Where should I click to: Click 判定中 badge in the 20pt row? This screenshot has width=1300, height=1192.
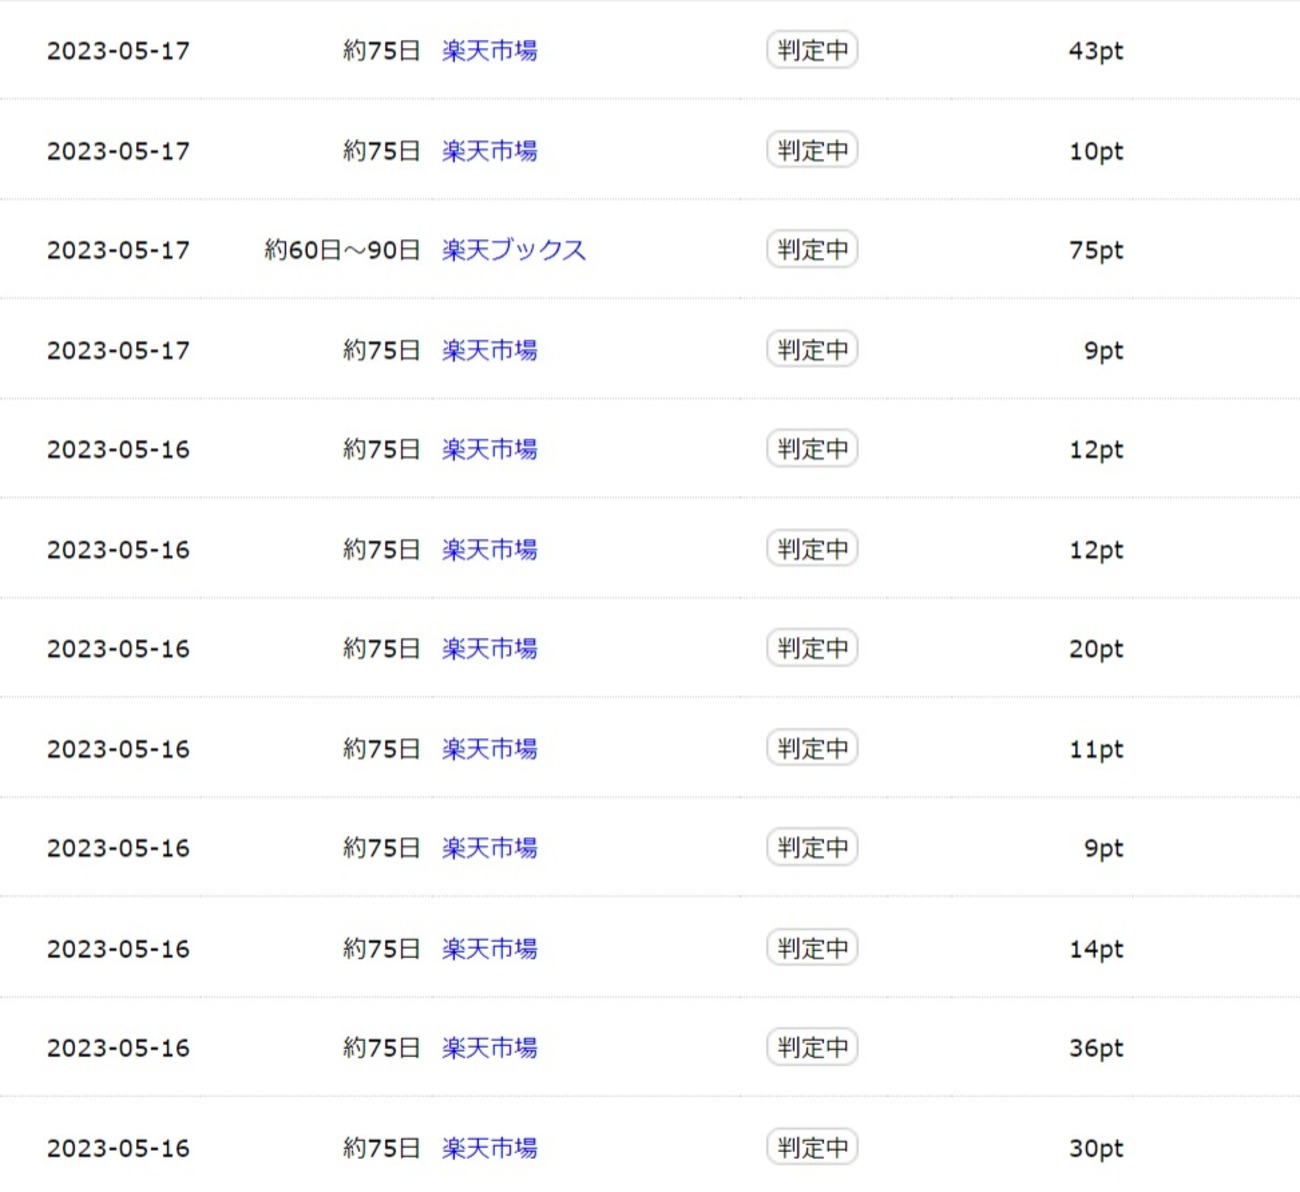click(x=812, y=648)
